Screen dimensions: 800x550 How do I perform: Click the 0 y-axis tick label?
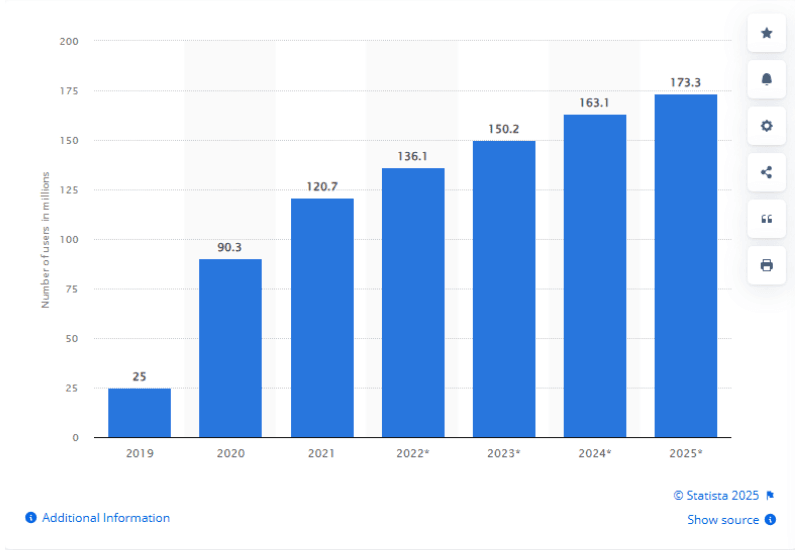tap(76, 437)
